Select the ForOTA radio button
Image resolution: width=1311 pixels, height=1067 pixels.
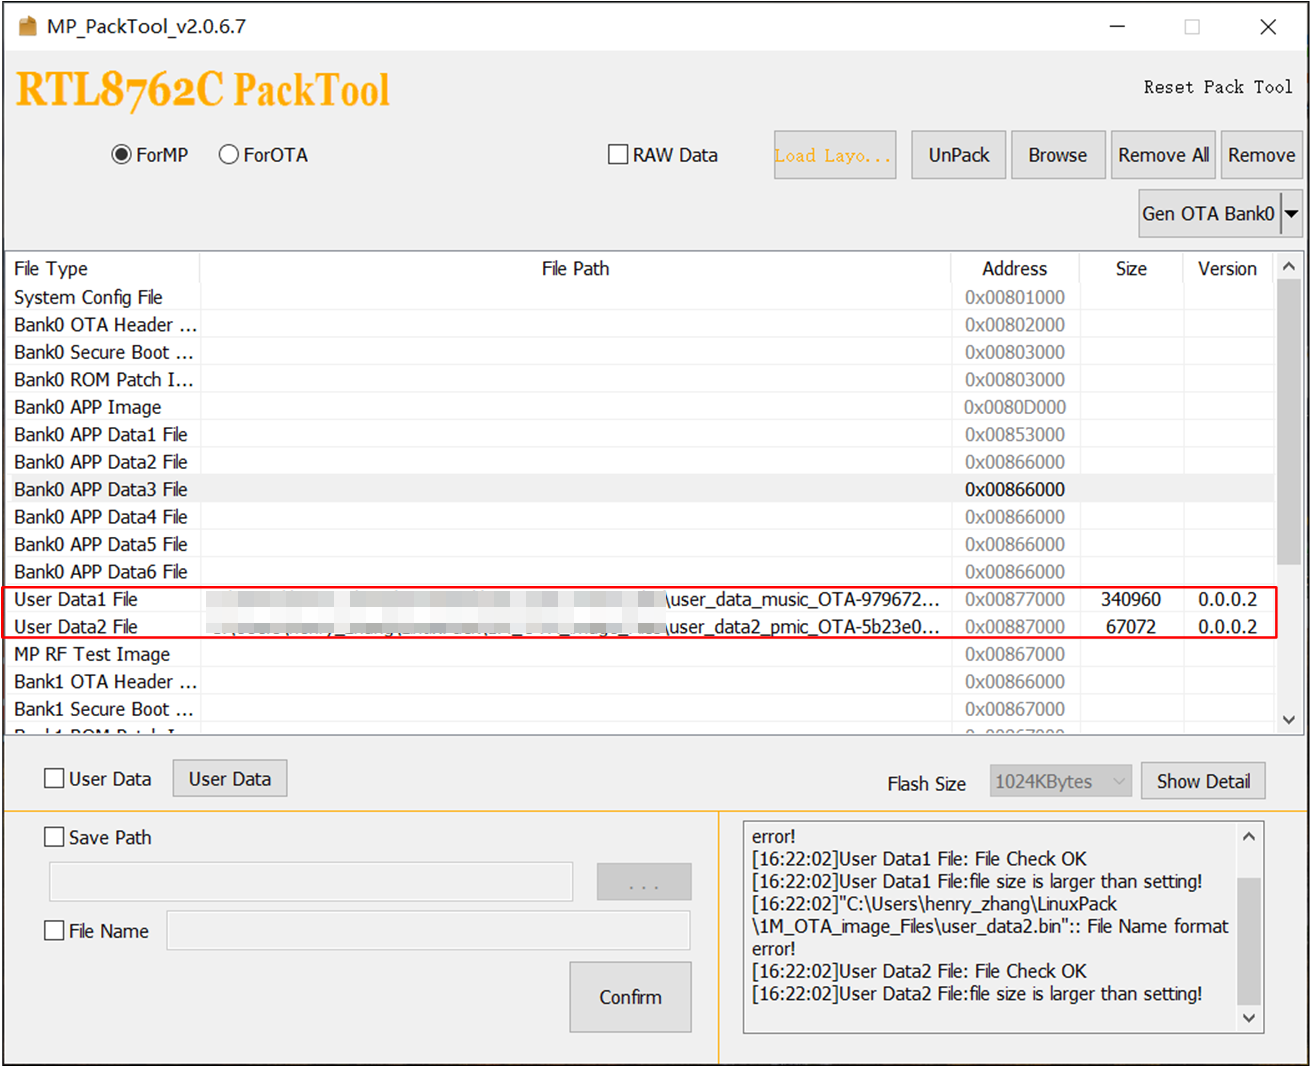[229, 155]
